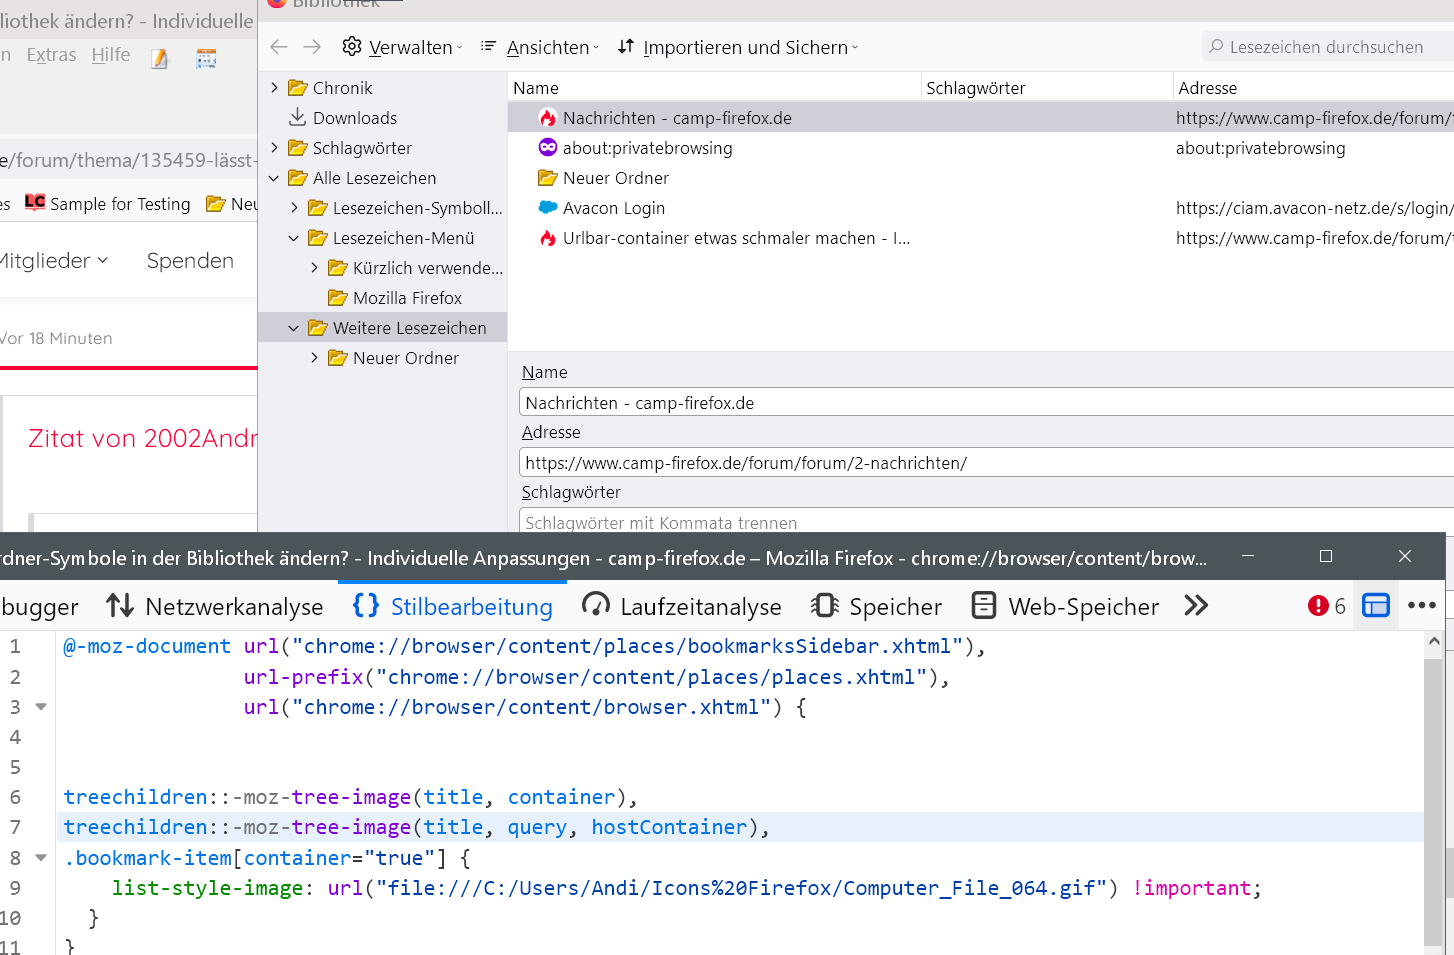Select the Mozilla Firefox bookmark folder
The height and width of the screenshot is (955, 1454).
(407, 298)
